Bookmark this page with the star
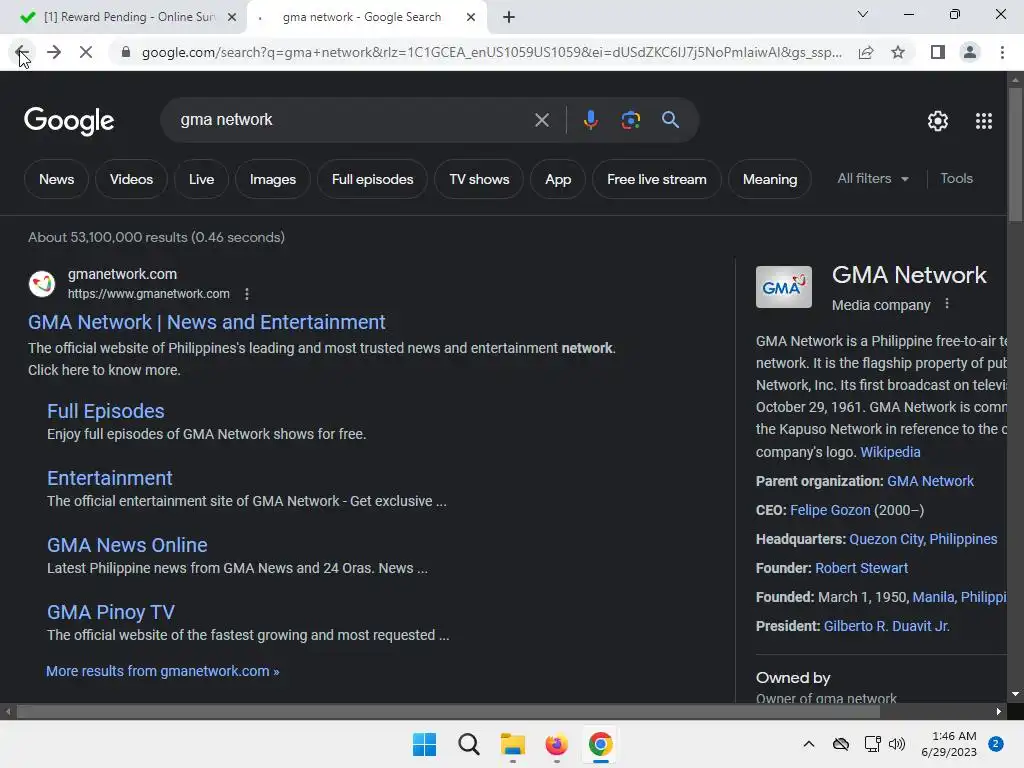 [x=899, y=52]
